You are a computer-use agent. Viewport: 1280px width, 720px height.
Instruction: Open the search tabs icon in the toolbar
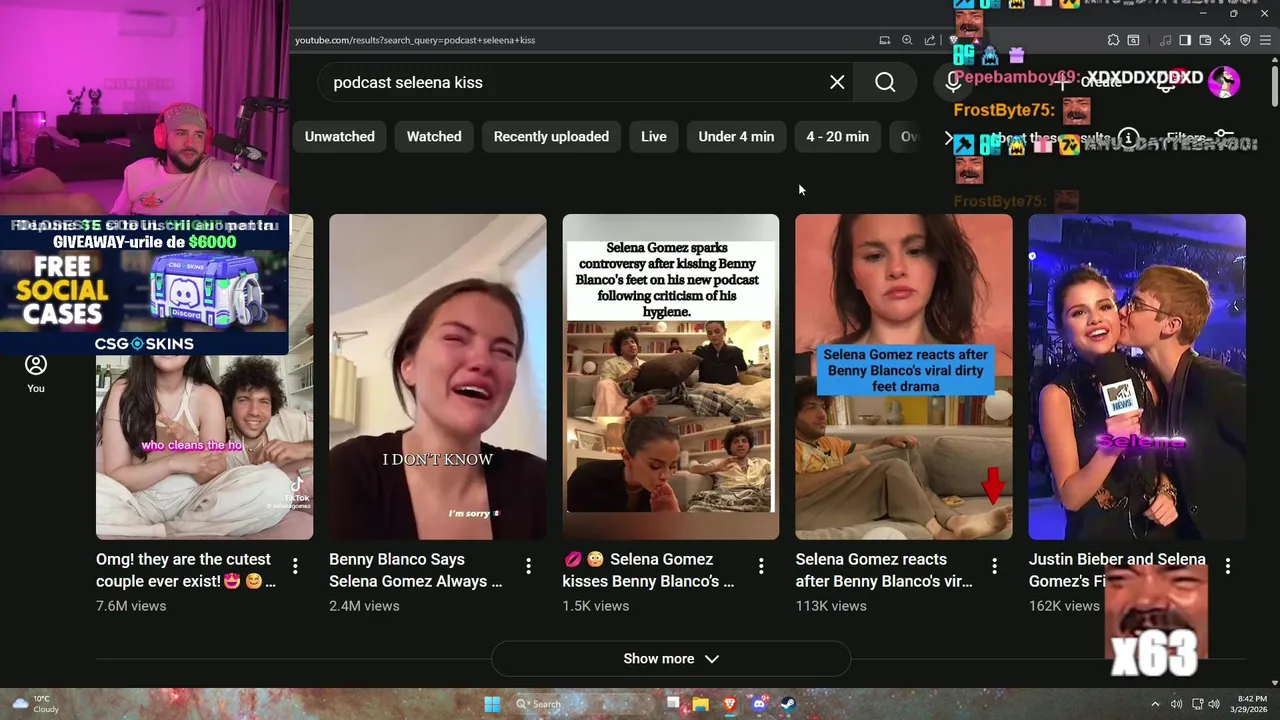tap(1133, 40)
